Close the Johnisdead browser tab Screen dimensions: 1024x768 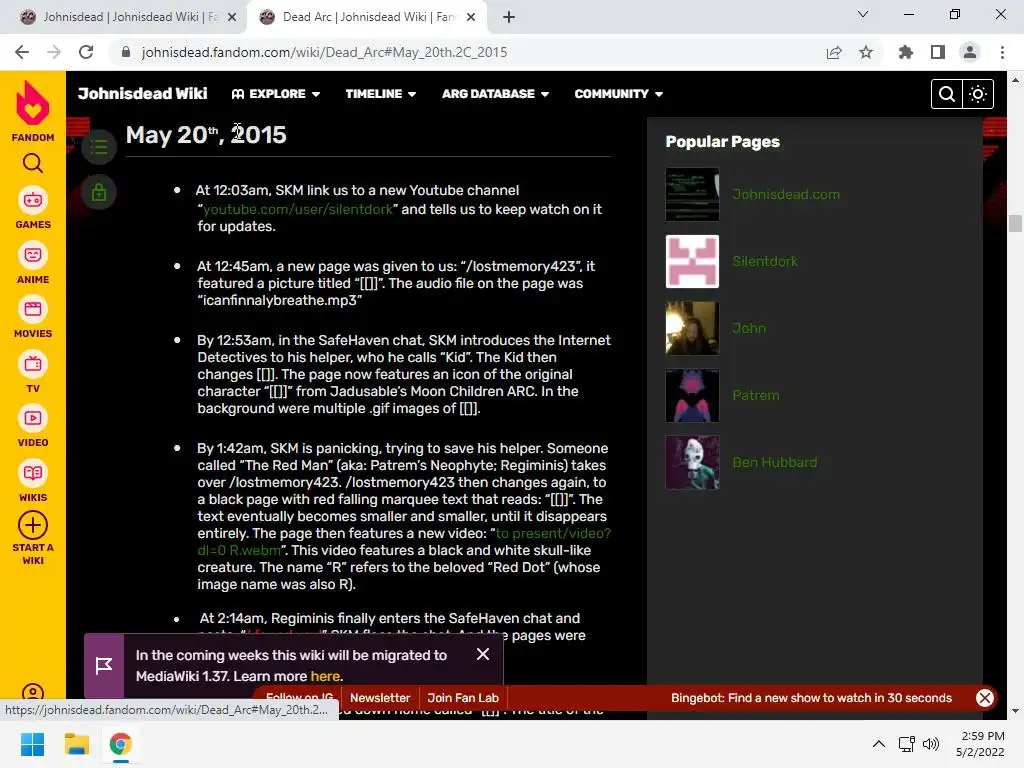[232, 18]
